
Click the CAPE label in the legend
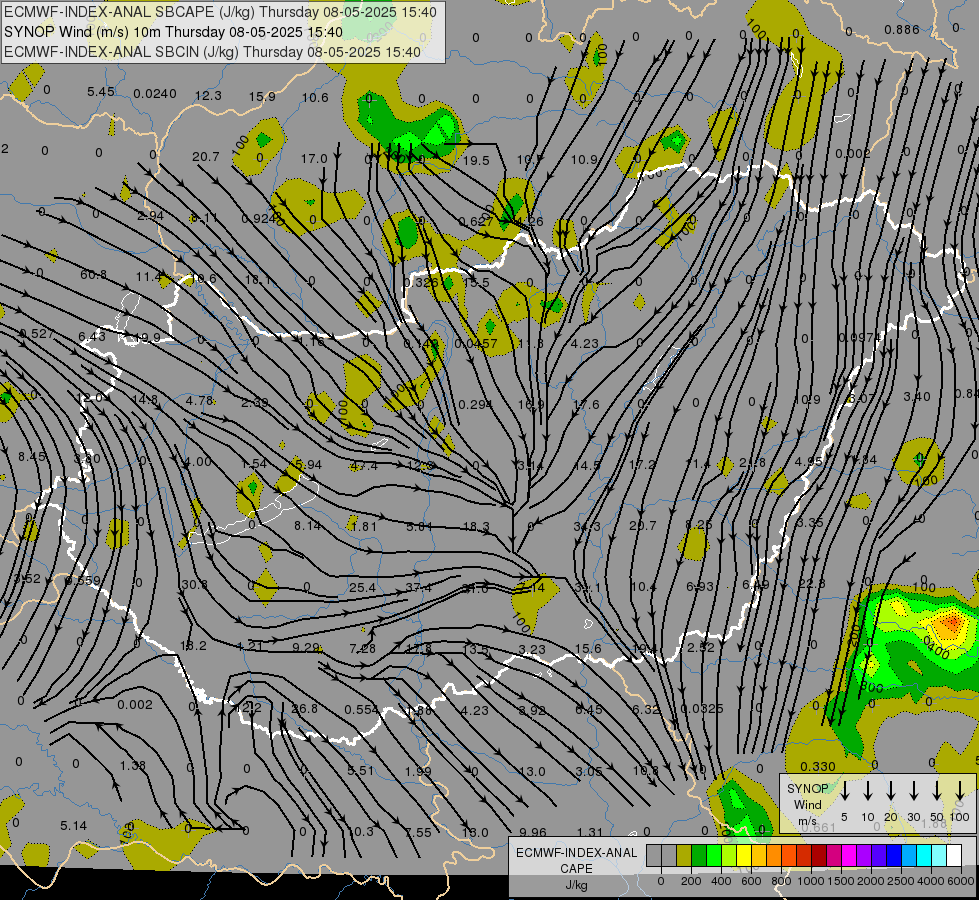pyautogui.click(x=576, y=869)
